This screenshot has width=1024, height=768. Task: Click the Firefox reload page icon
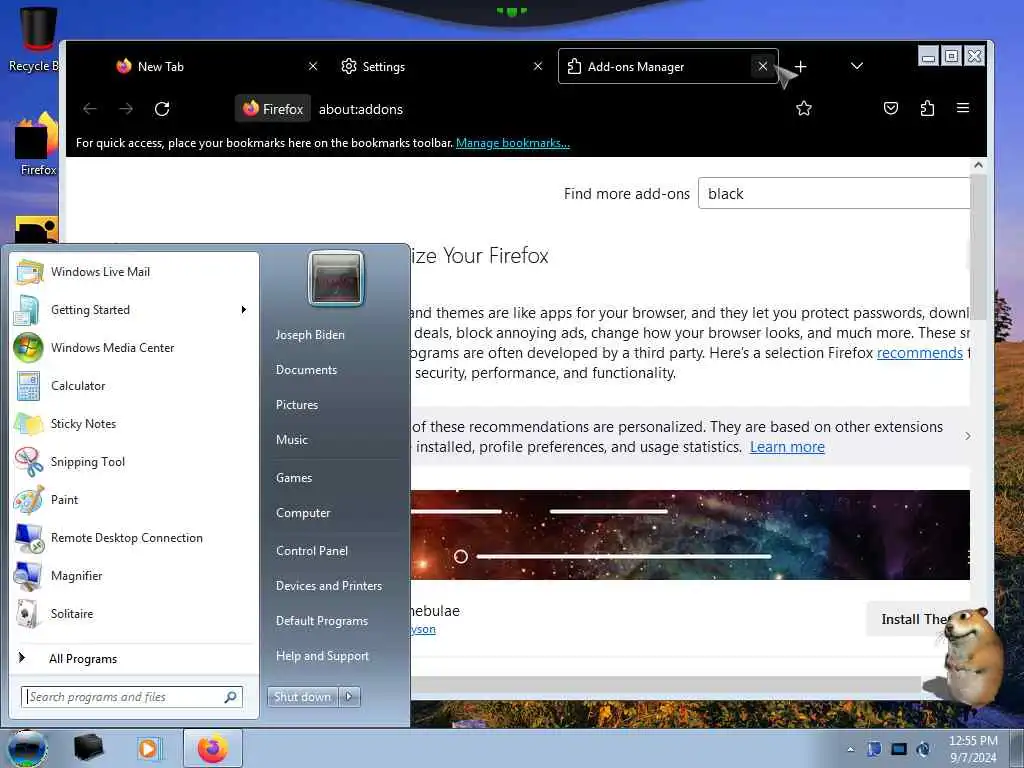tap(162, 109)
